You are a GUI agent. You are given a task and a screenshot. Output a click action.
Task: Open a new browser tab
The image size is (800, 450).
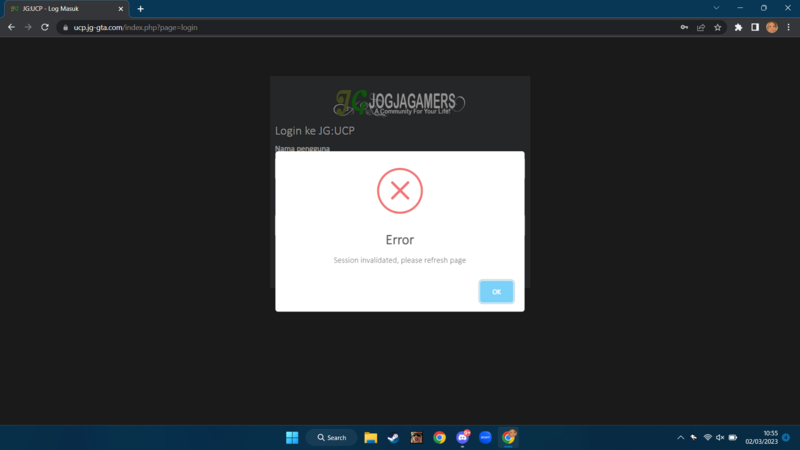tap(140, 9)
